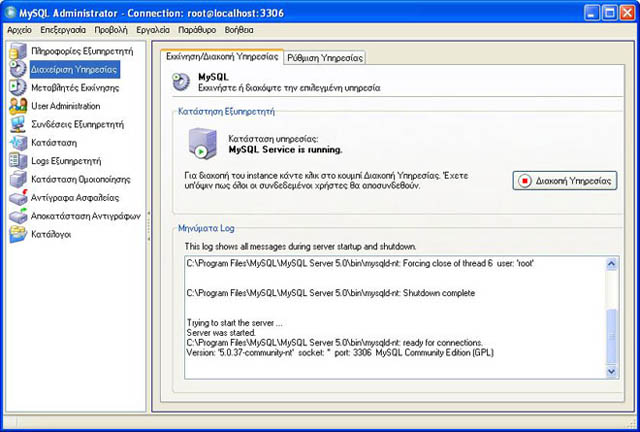Minimize the MySQL Administrator window
The image size is (640, 432).
coord(592,13)
